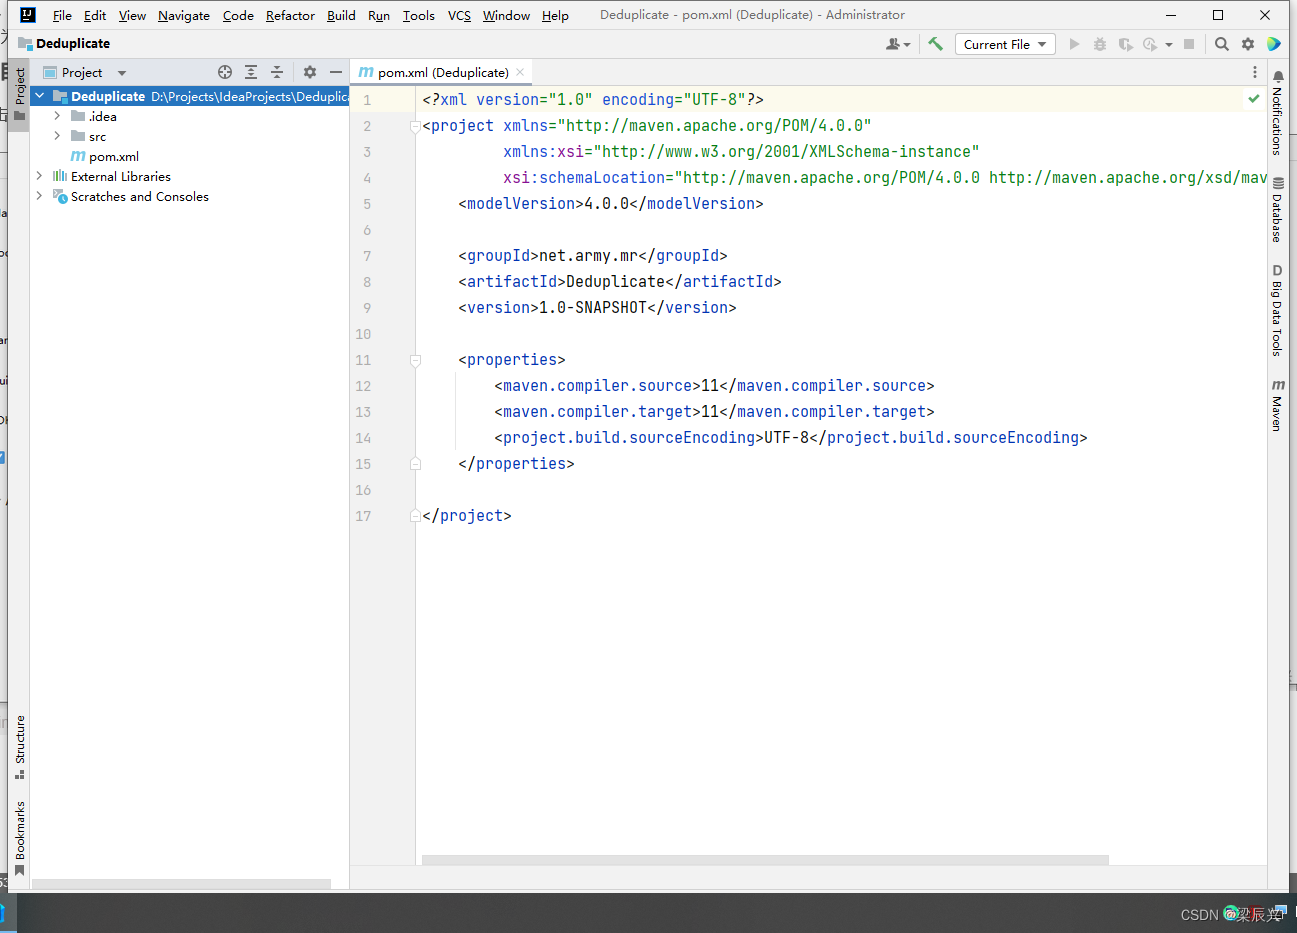The image size is (1297, 933).
Task: Click Collapse All in Project panel
Action: coord(277,72)
